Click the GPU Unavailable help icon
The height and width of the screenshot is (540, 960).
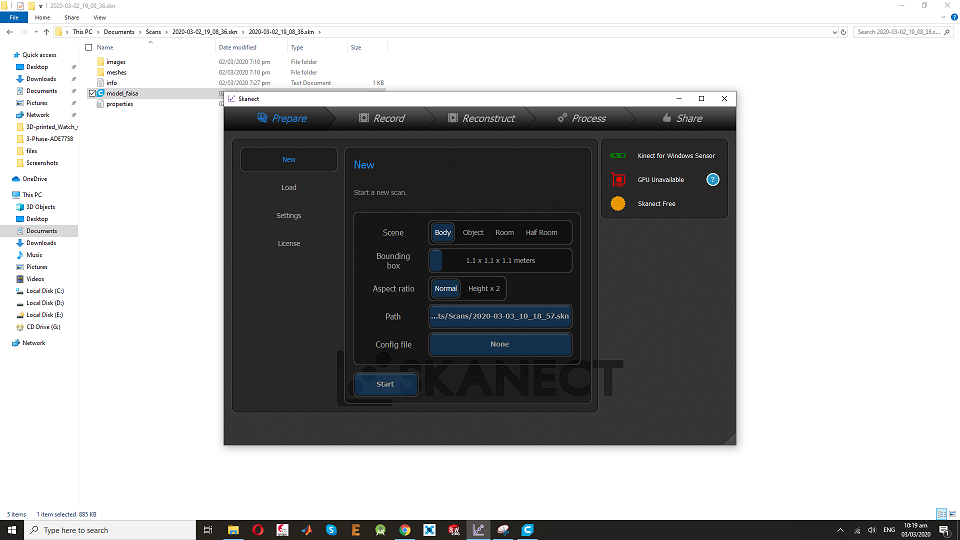(x=713, y=179)
